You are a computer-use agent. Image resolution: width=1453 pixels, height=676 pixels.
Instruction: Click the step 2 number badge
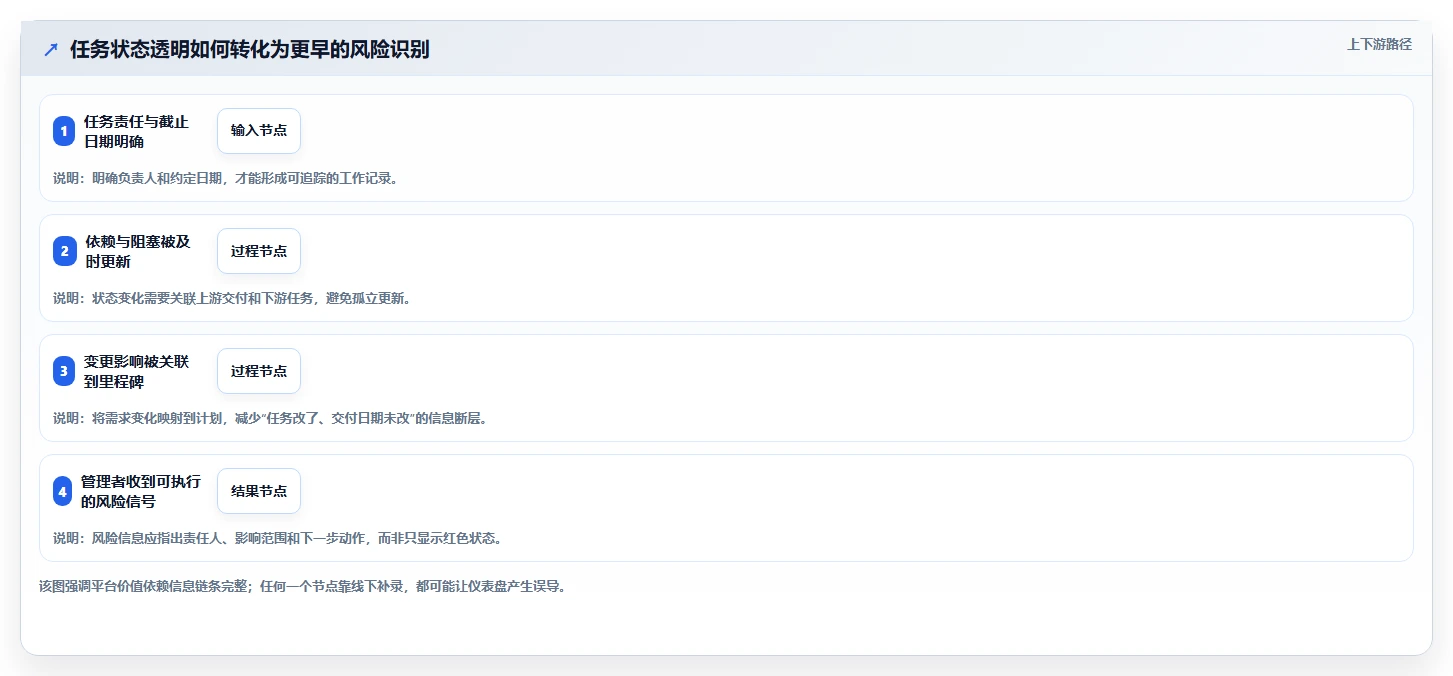[64, 251]
